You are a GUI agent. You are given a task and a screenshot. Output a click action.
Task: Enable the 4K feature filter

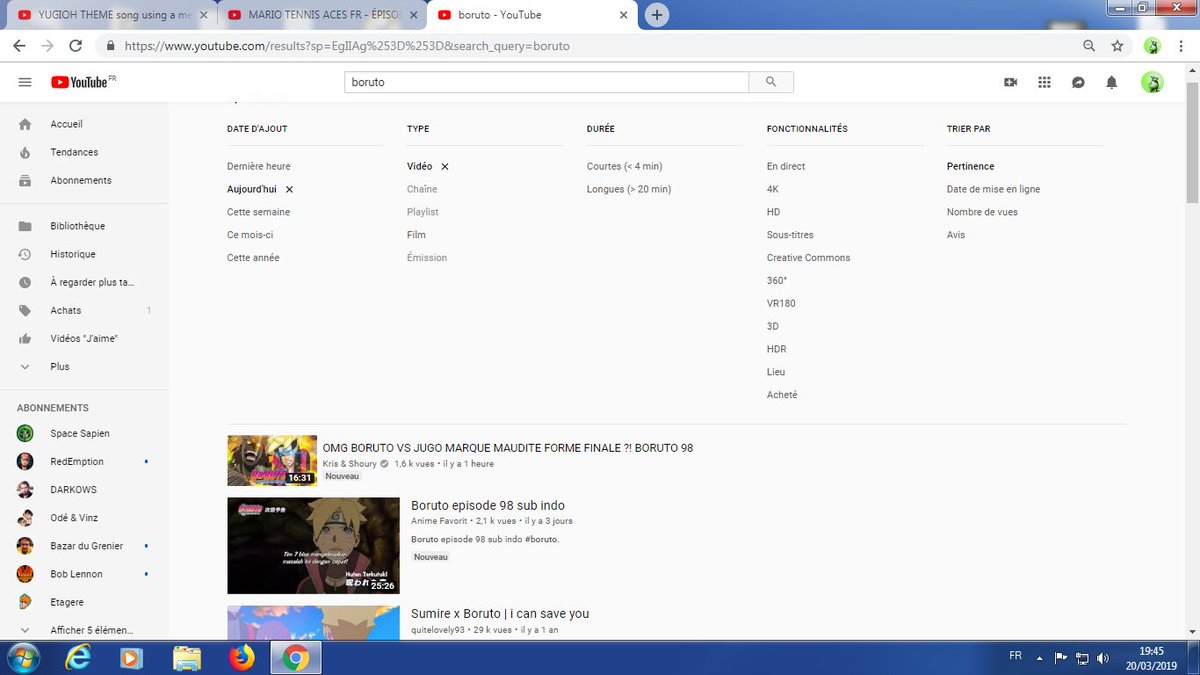772,189
